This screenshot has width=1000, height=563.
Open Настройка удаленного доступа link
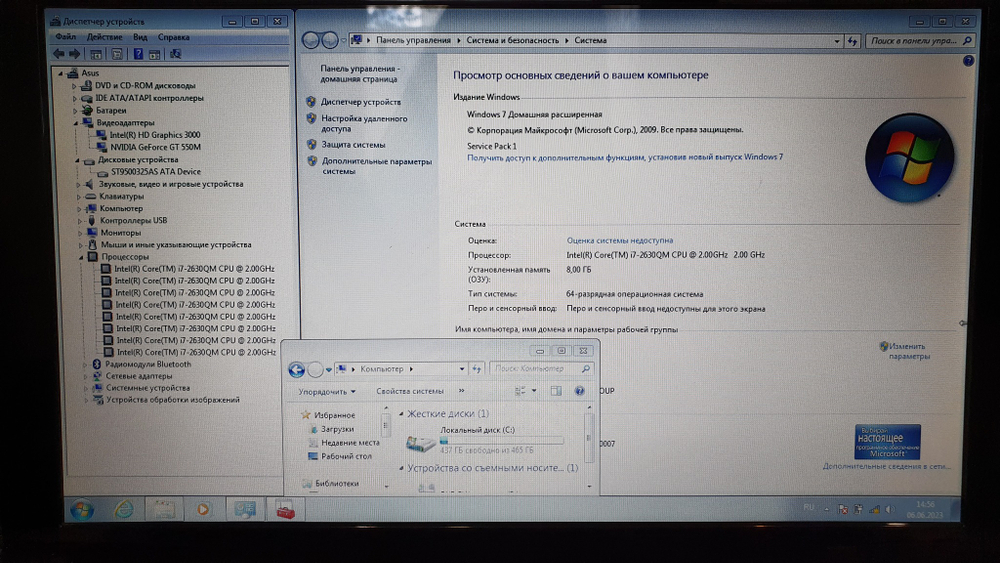(364, 124)
